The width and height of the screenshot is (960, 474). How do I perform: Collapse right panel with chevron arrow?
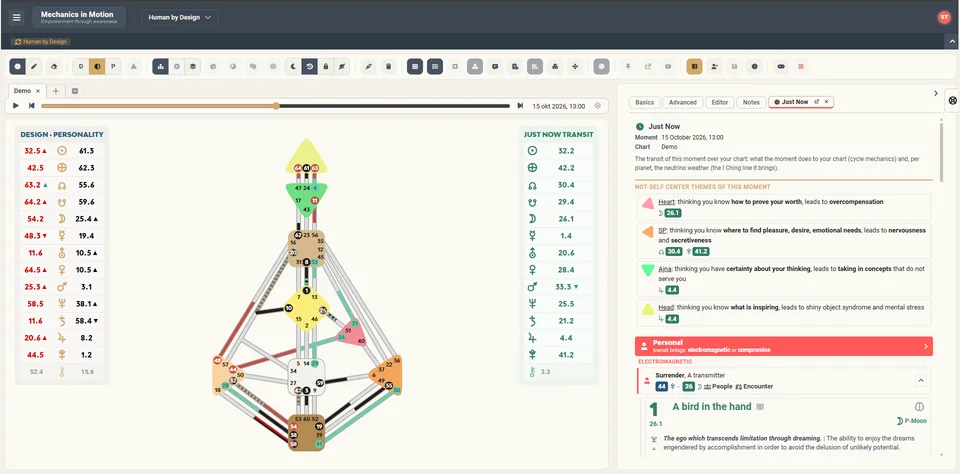[936, 93]
